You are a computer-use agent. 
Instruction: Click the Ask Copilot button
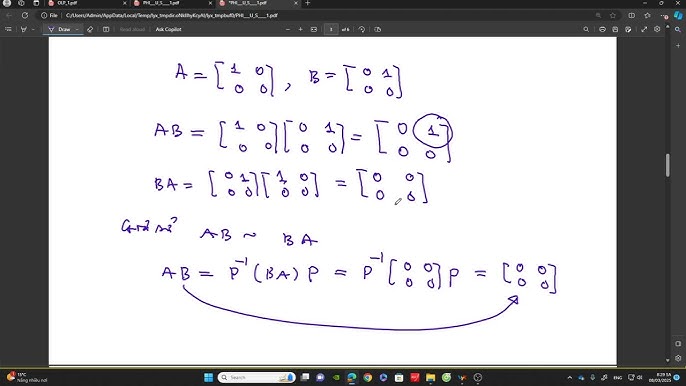[168, 29]
